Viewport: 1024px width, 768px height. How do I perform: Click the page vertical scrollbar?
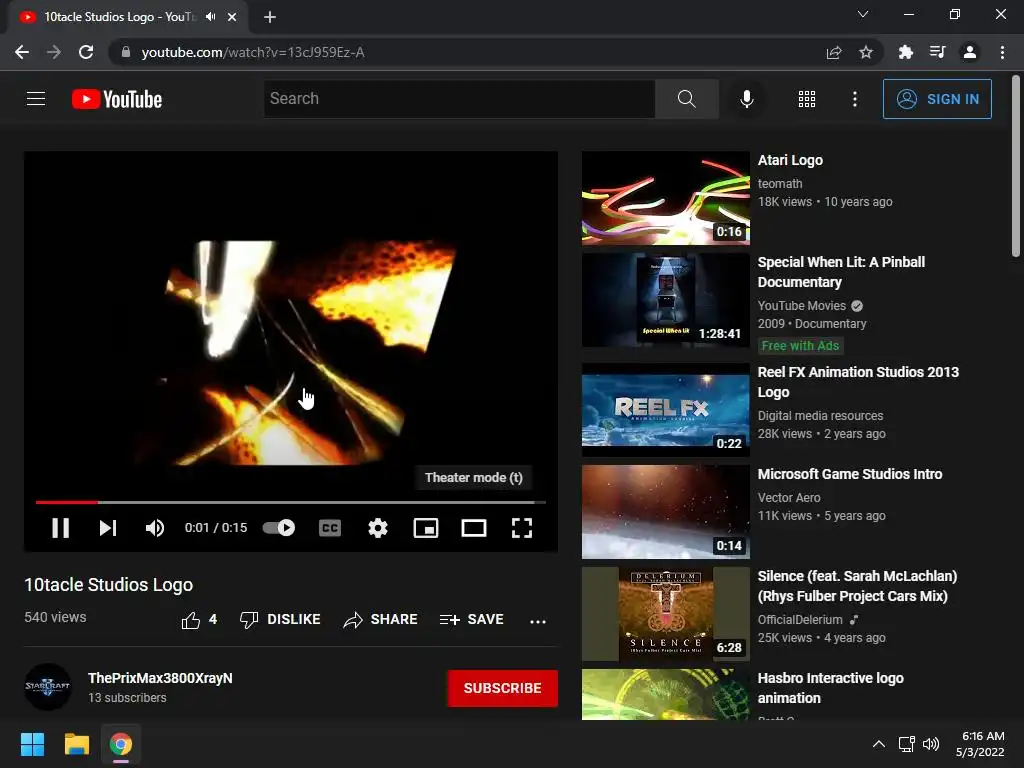1016,167
